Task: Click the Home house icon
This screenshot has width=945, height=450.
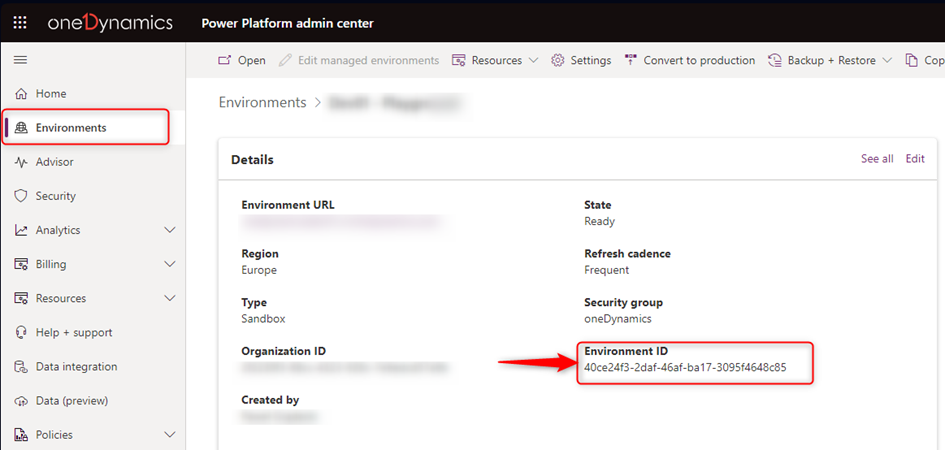Action: pyautogui.click(x=21, y=94)
